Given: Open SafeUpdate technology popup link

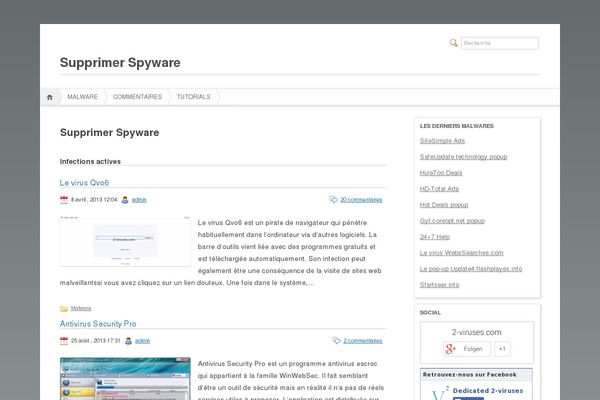Looking at the screenshot, I should (x=463, y=157).
